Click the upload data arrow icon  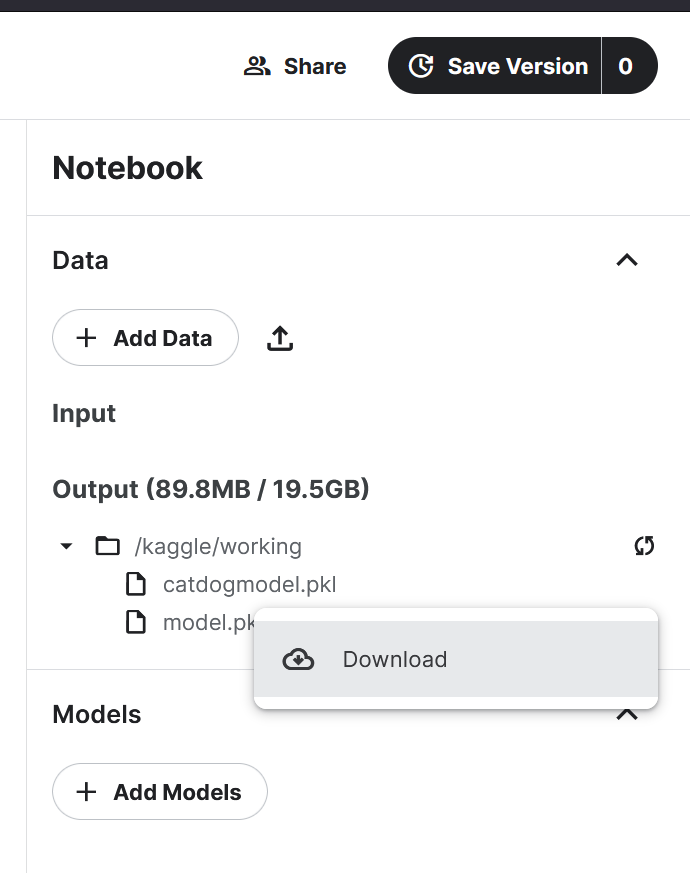point(280,338)
